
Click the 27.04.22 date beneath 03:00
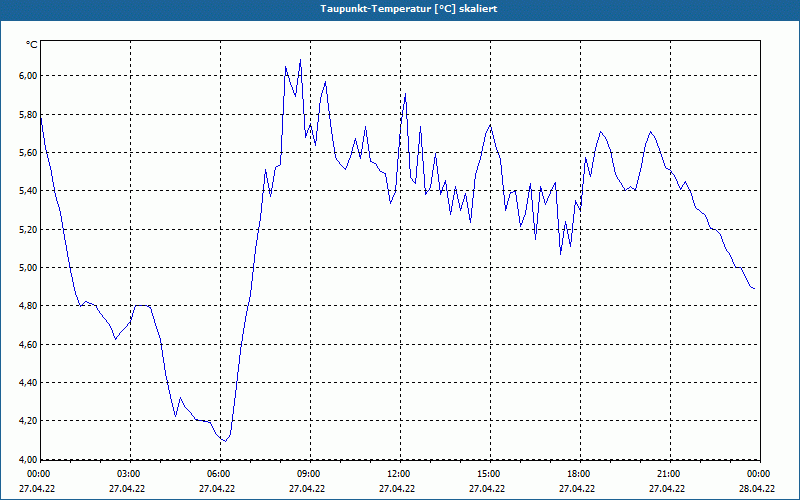coord(127,488)
